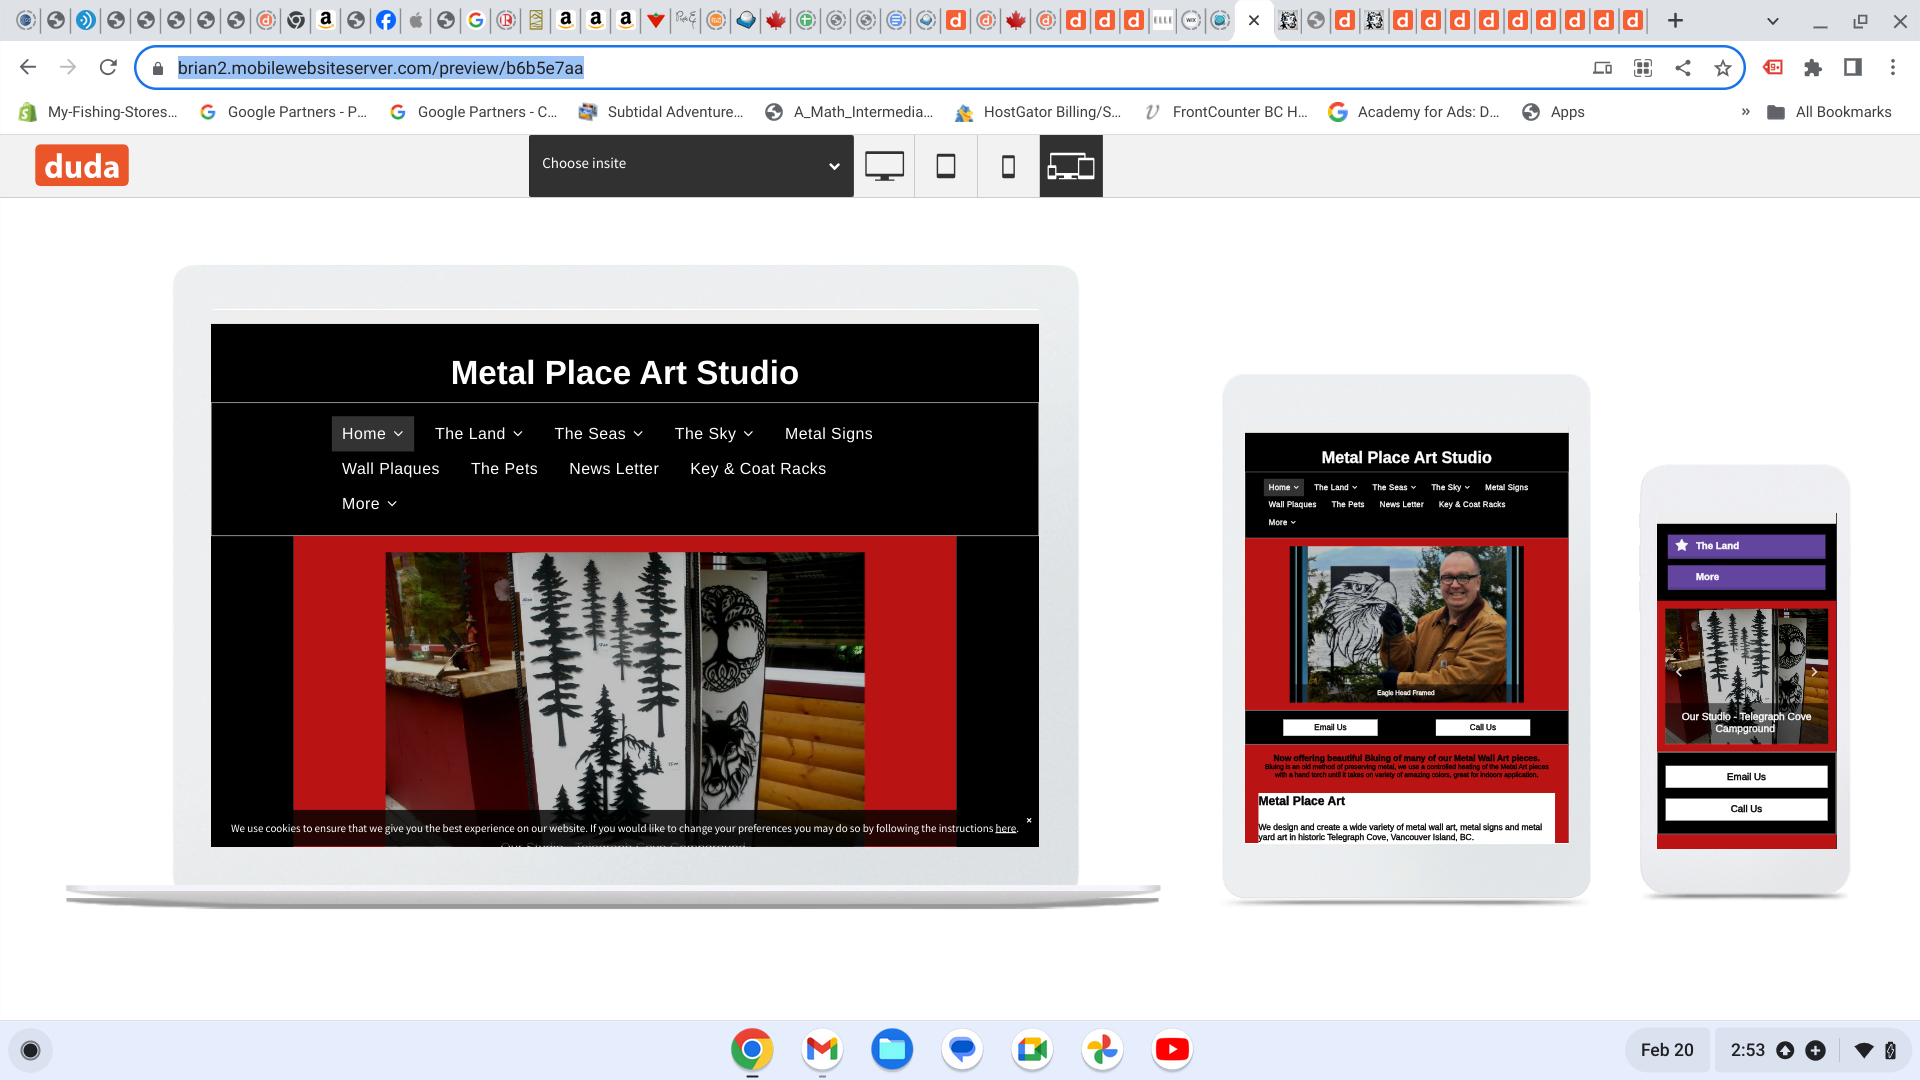Viewport: 1920px width, 1080px height.
Task: Expand Home menu in laptop preview
Action: (x=372, y=434)
